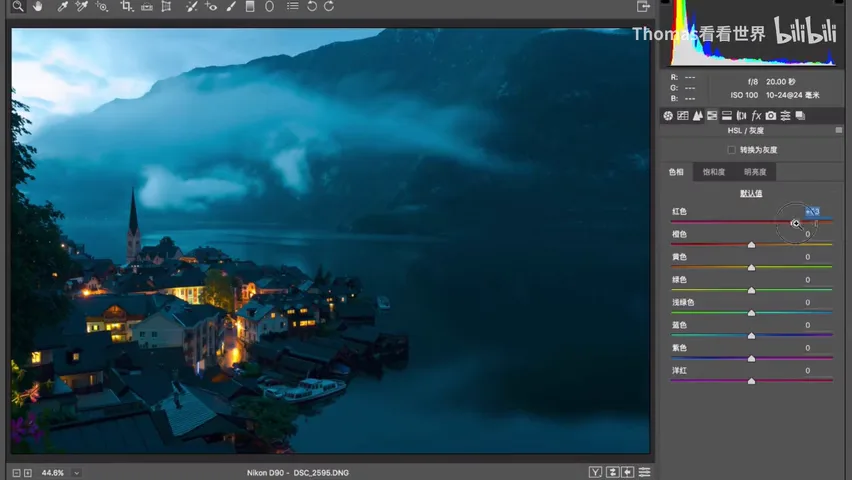Open the HSL / Grayscale panel icon
This screenshot has width=852, height=480.
pyautogui.click(x=712, y=116)
